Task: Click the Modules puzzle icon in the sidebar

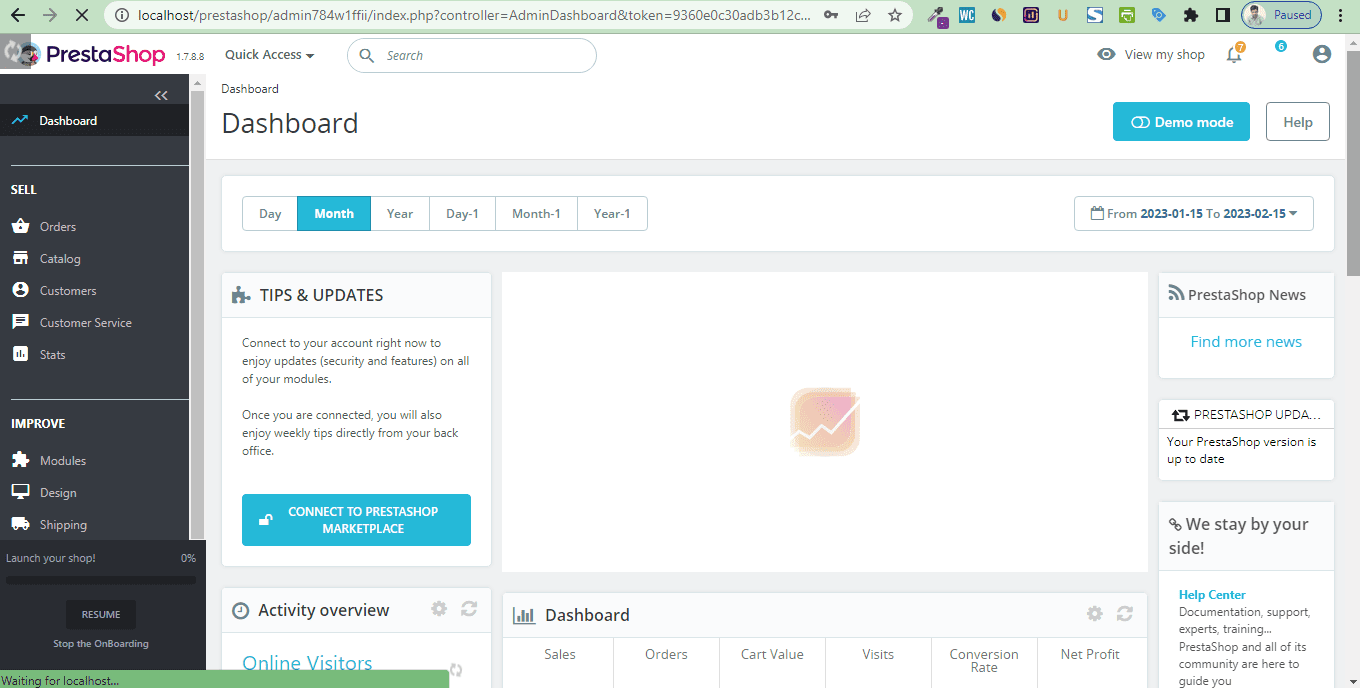Action: coord(20,460)
